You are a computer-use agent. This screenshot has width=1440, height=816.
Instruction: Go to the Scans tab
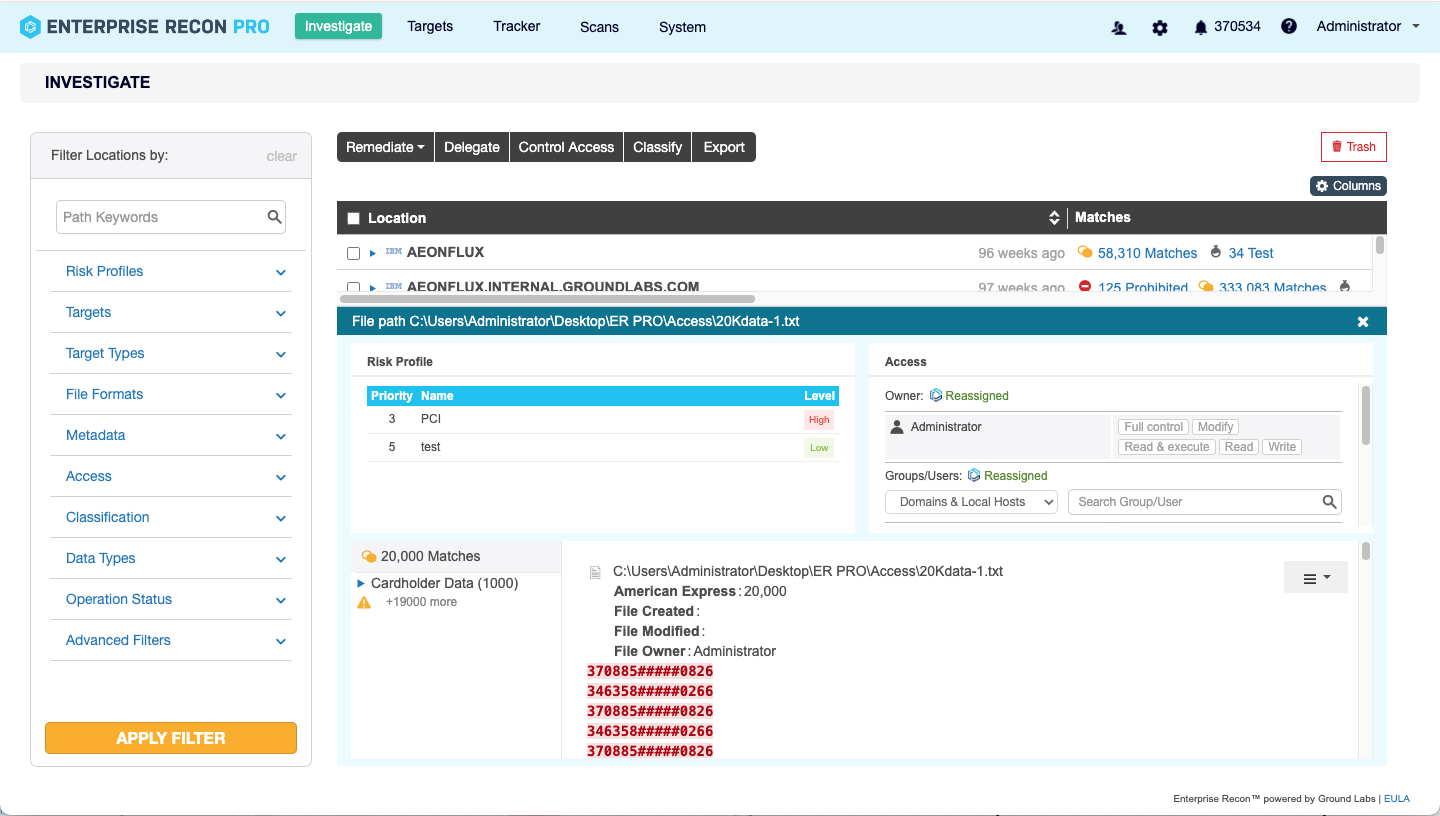tap(599, 27)
